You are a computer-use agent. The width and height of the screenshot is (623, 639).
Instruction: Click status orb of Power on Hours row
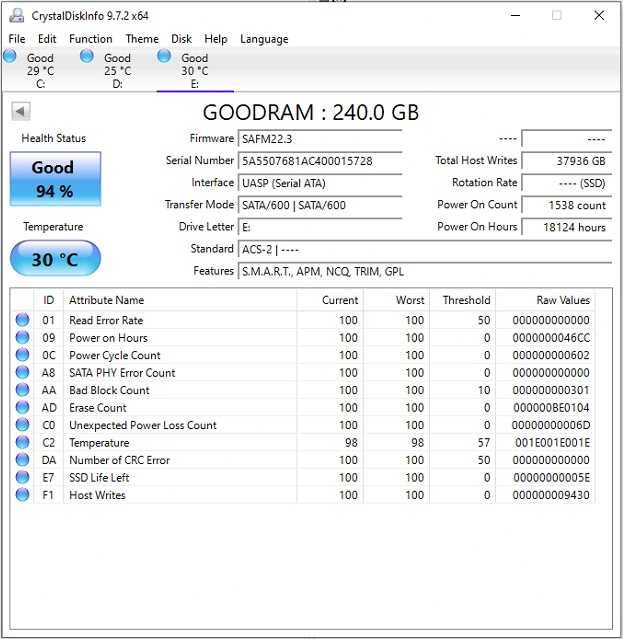(x=22, y=337)
